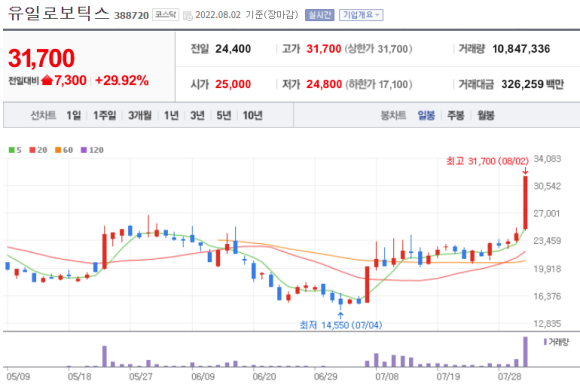Click the largest volume bar at chart end
This screenshot has width=580, height=387.
coord(525,351)
